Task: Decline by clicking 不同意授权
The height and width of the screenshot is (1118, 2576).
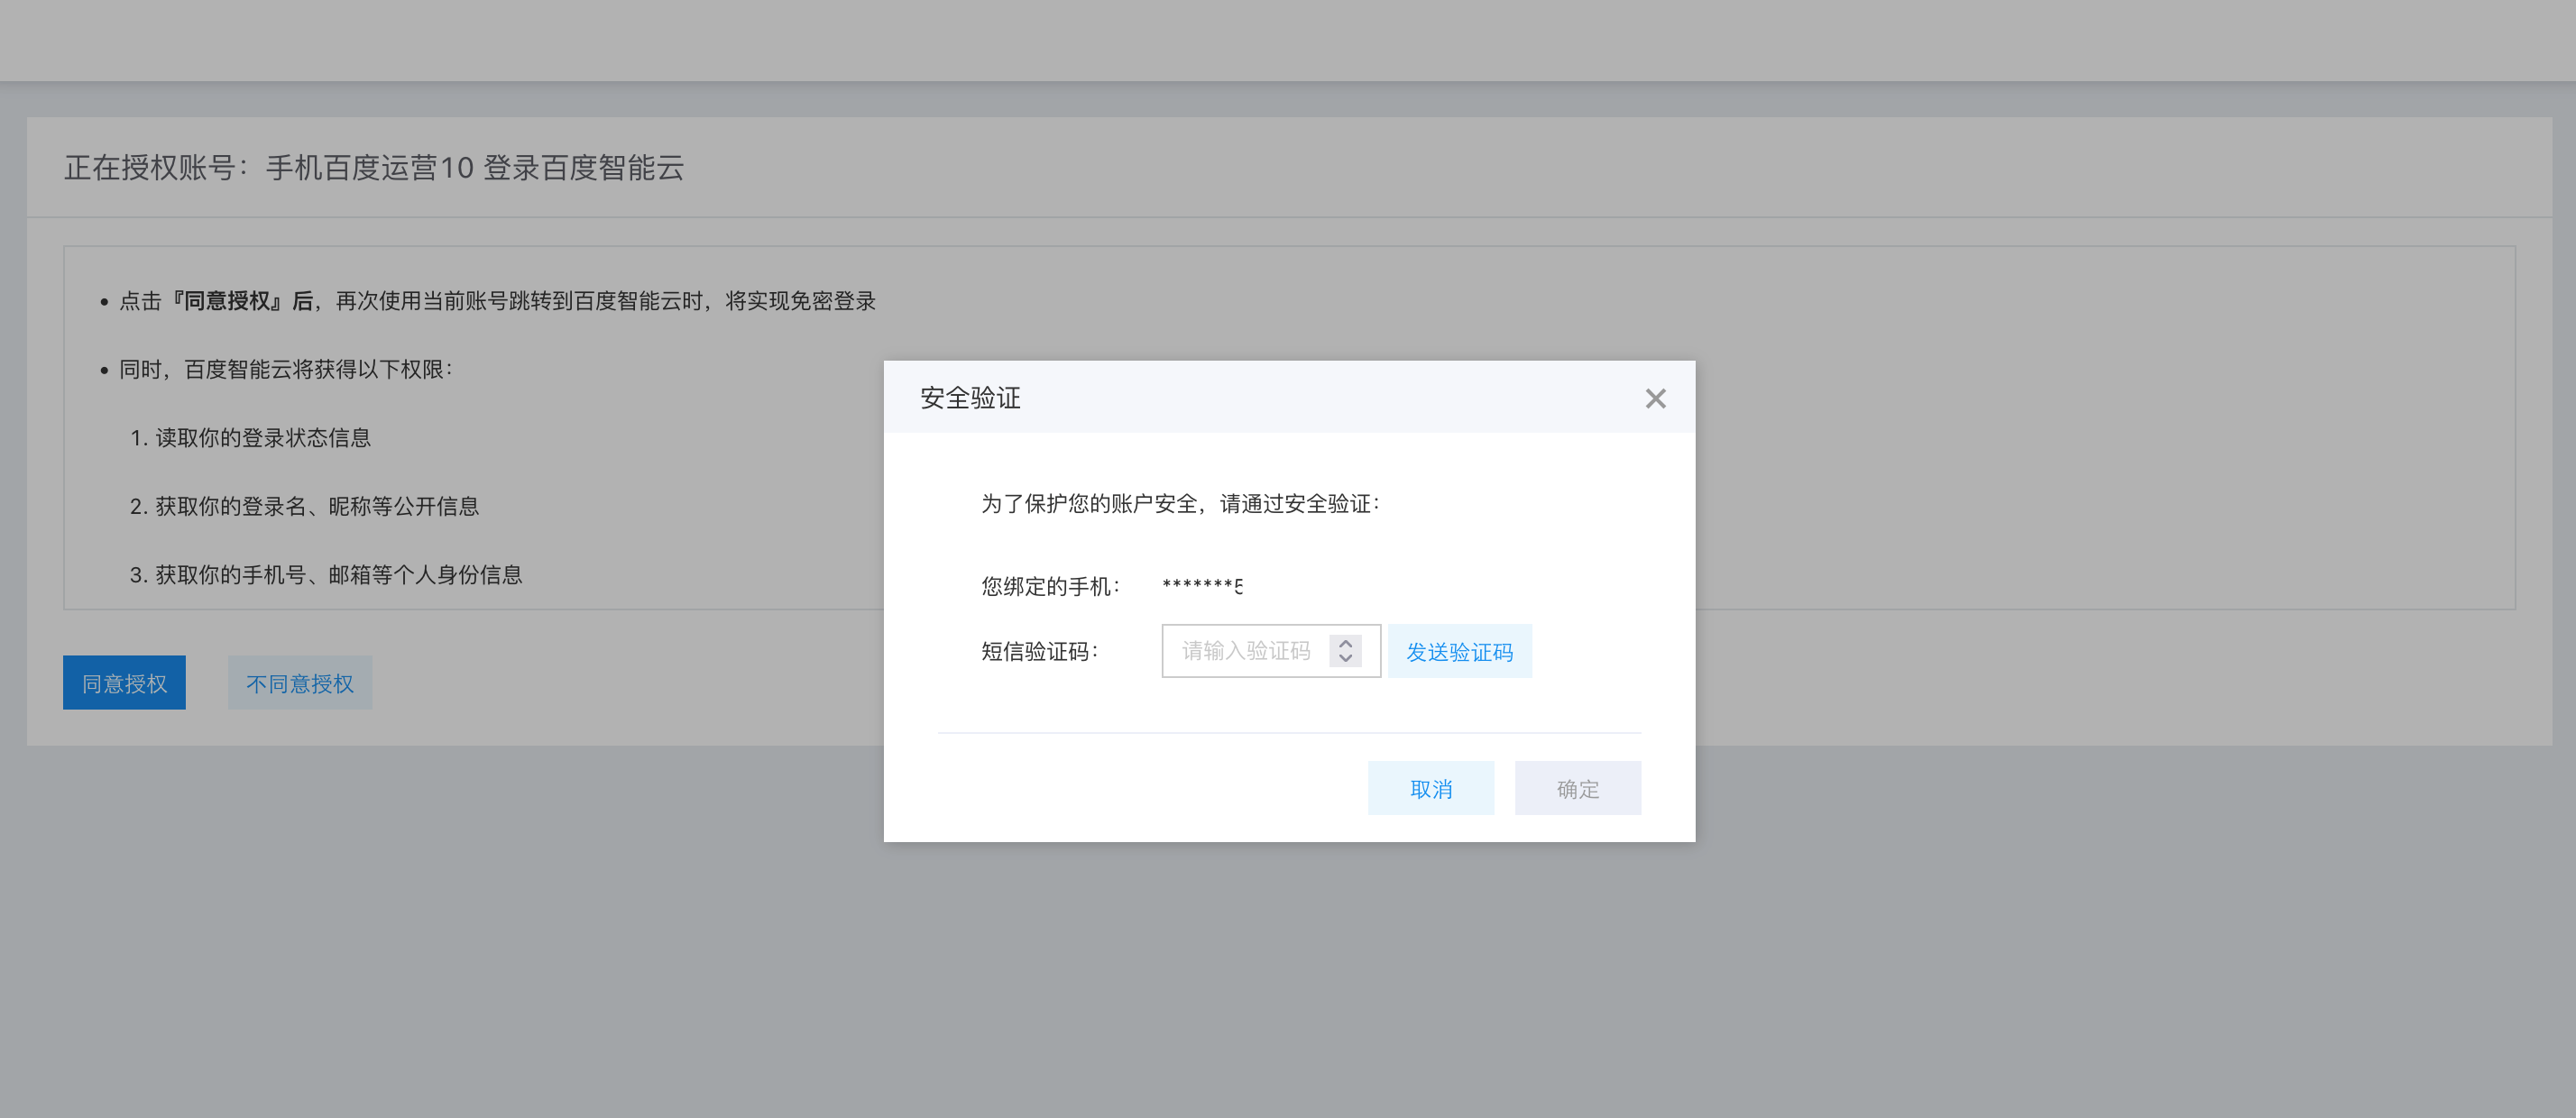Action: pos(299,683)
